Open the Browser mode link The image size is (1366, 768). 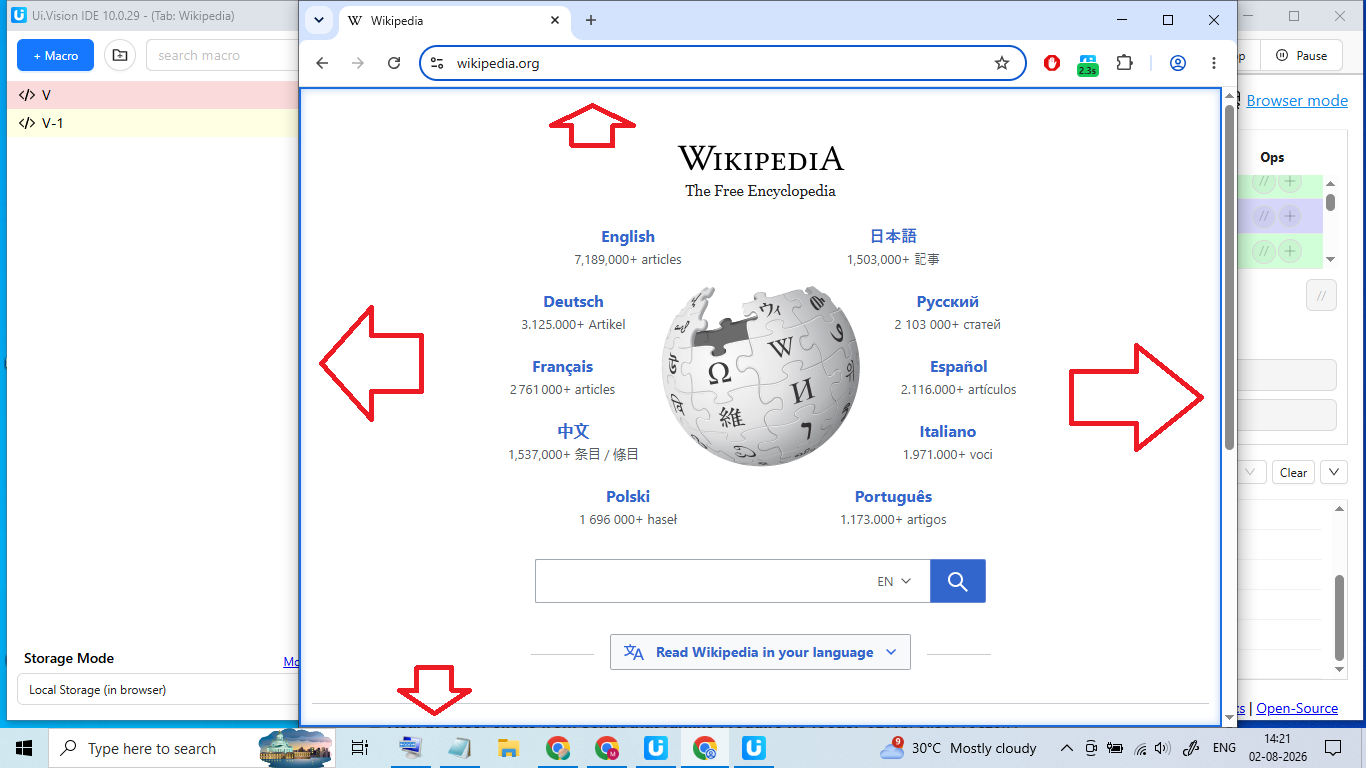pos(1297,100)
